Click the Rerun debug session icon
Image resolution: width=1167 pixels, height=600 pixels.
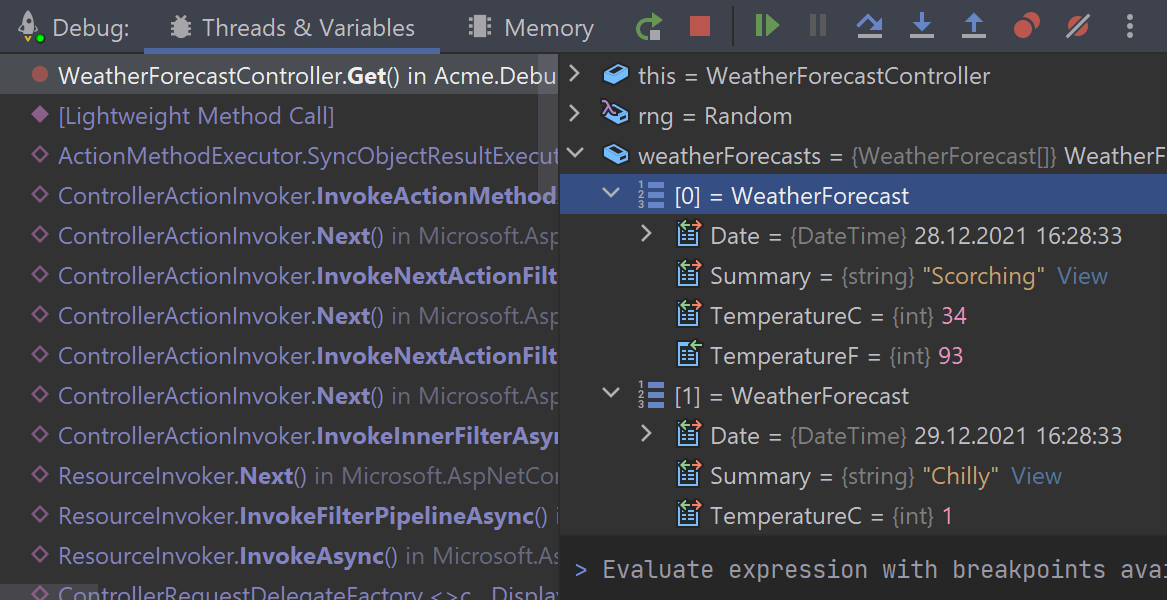click(650, 27)
